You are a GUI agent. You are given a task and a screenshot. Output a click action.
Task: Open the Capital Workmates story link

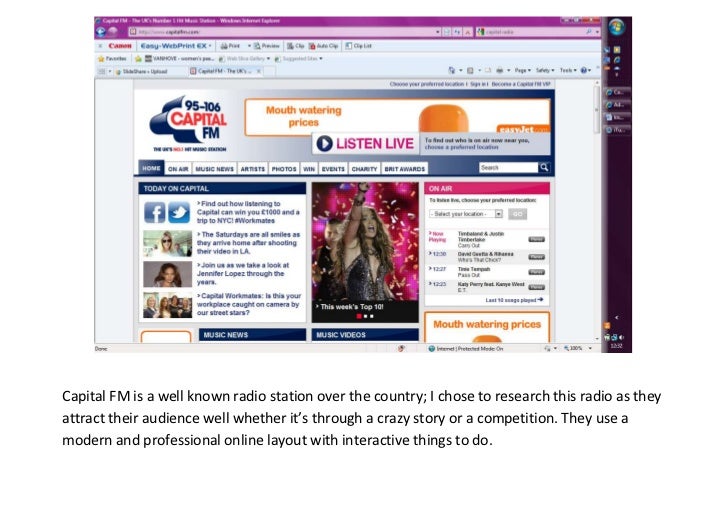point(249,304)
